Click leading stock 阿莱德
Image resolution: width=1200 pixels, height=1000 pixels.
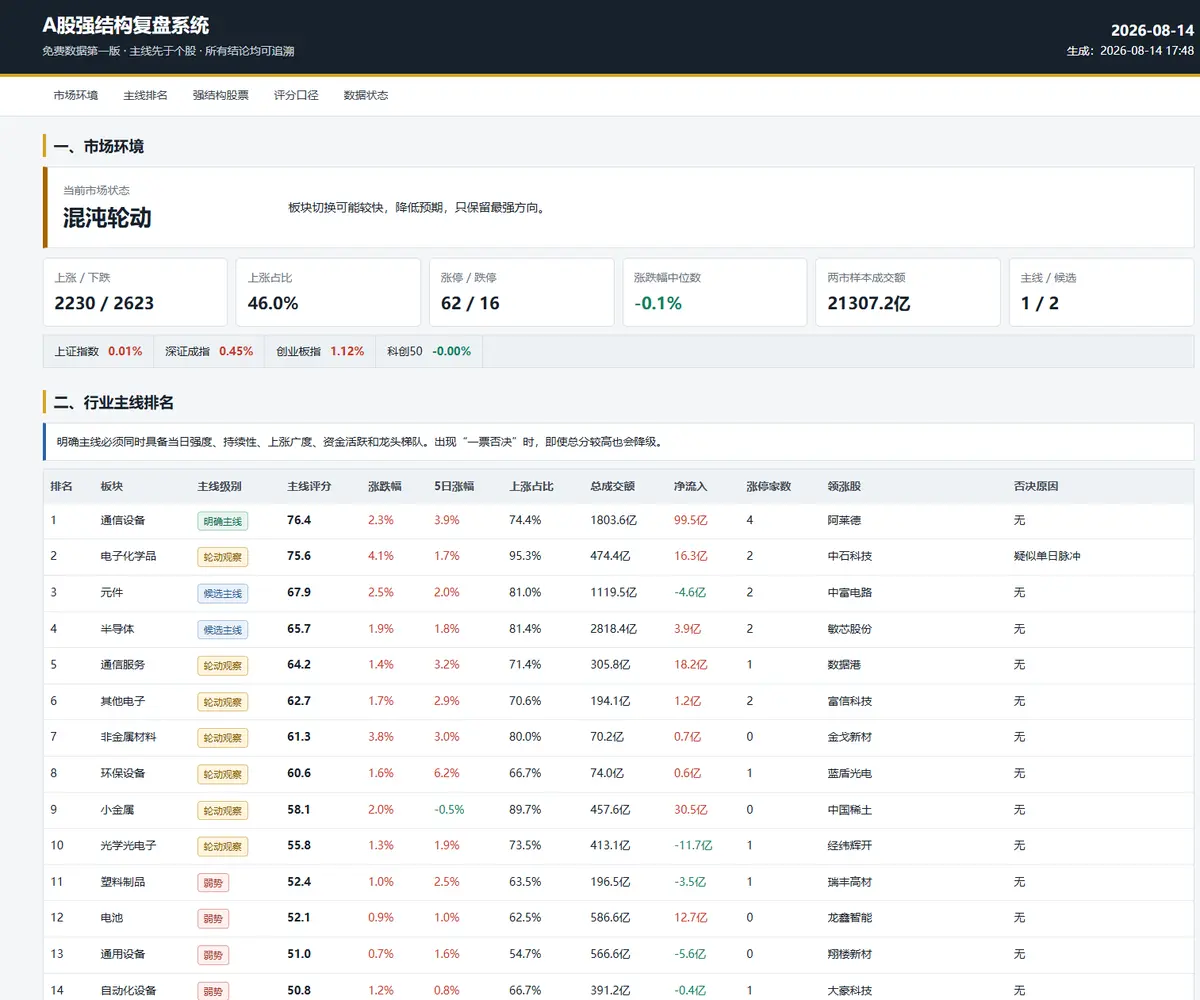click(845, 520)
